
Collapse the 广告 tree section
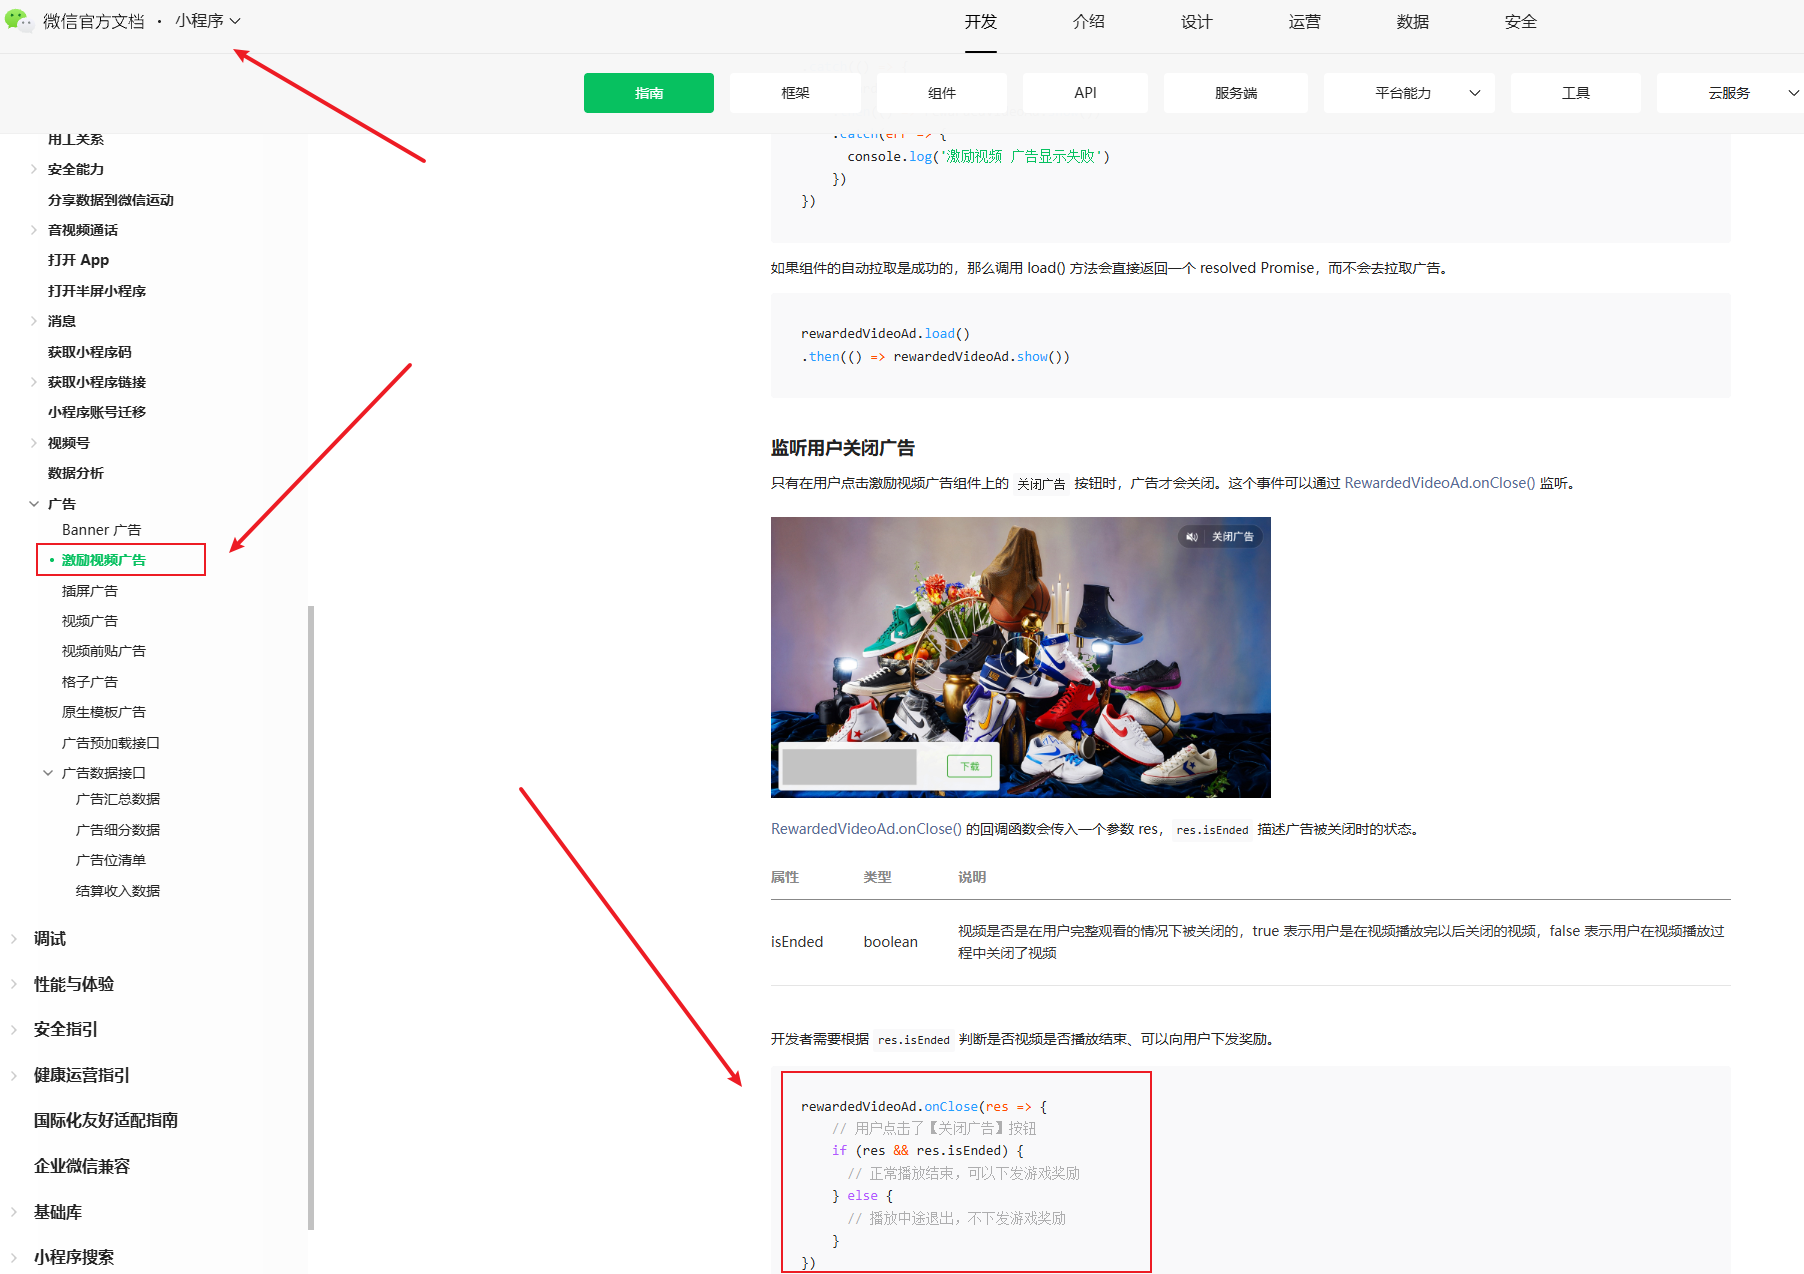34,504
